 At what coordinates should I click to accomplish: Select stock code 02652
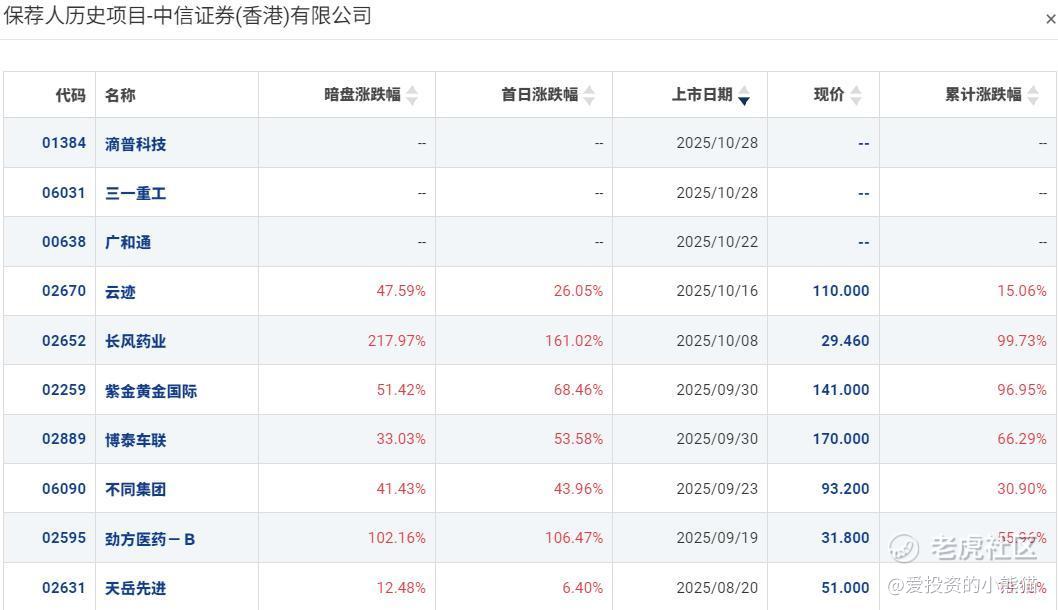(64, 341)
